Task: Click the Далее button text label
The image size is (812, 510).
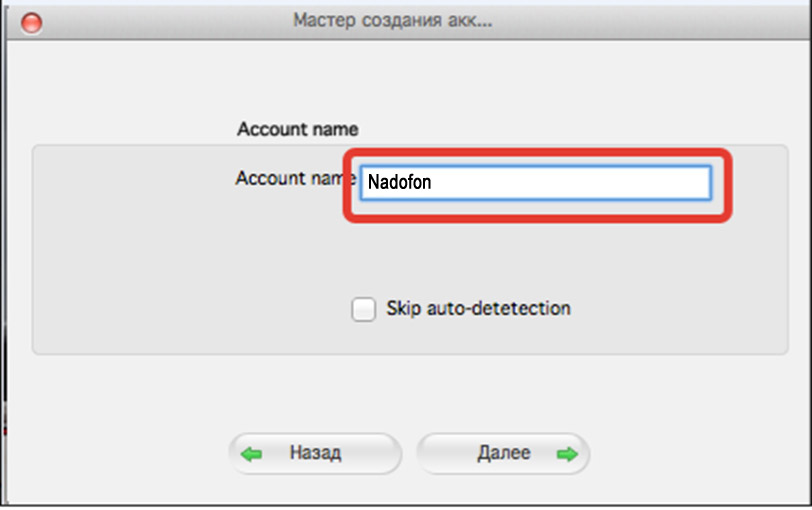Action: pos(503,453)
